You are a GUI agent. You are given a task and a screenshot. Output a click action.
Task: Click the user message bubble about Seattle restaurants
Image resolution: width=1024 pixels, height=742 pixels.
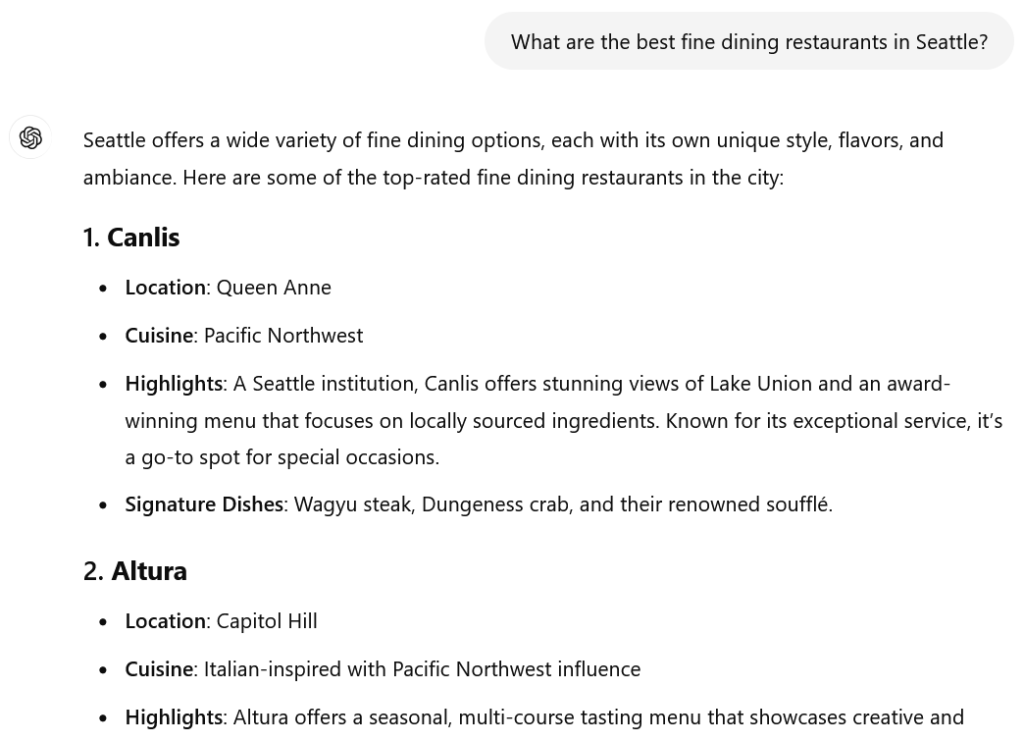[748, 42]
